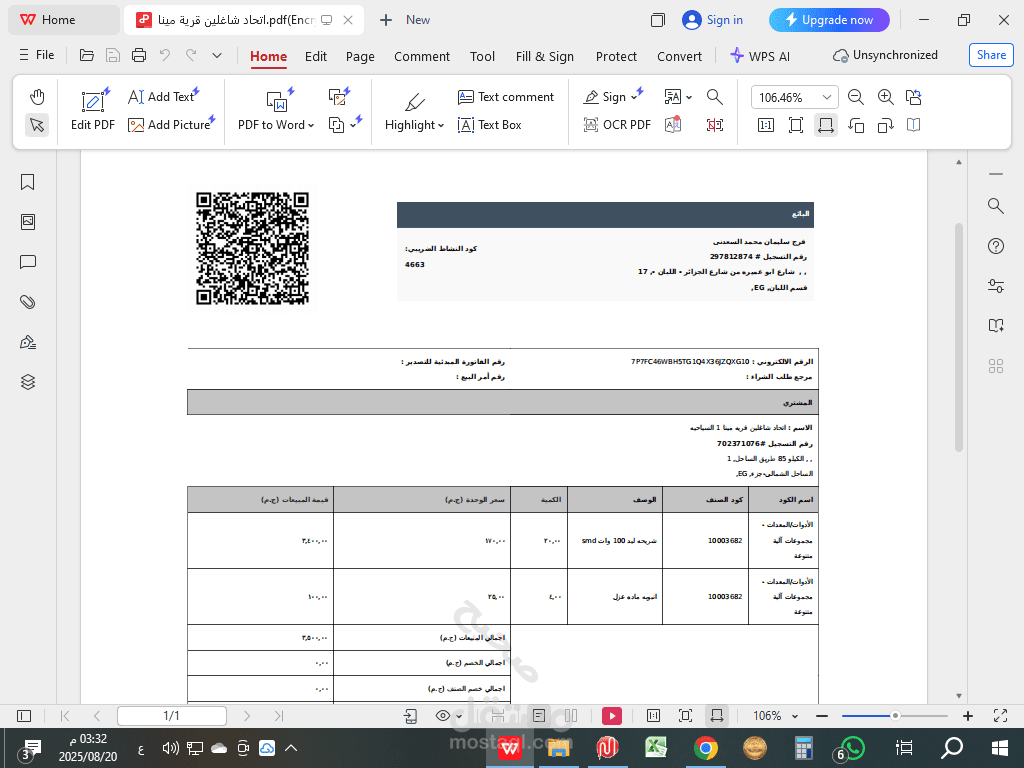Toggle eye protection mode icon
This screenshot has width=1024, height=768.
(x=443, y=716)
